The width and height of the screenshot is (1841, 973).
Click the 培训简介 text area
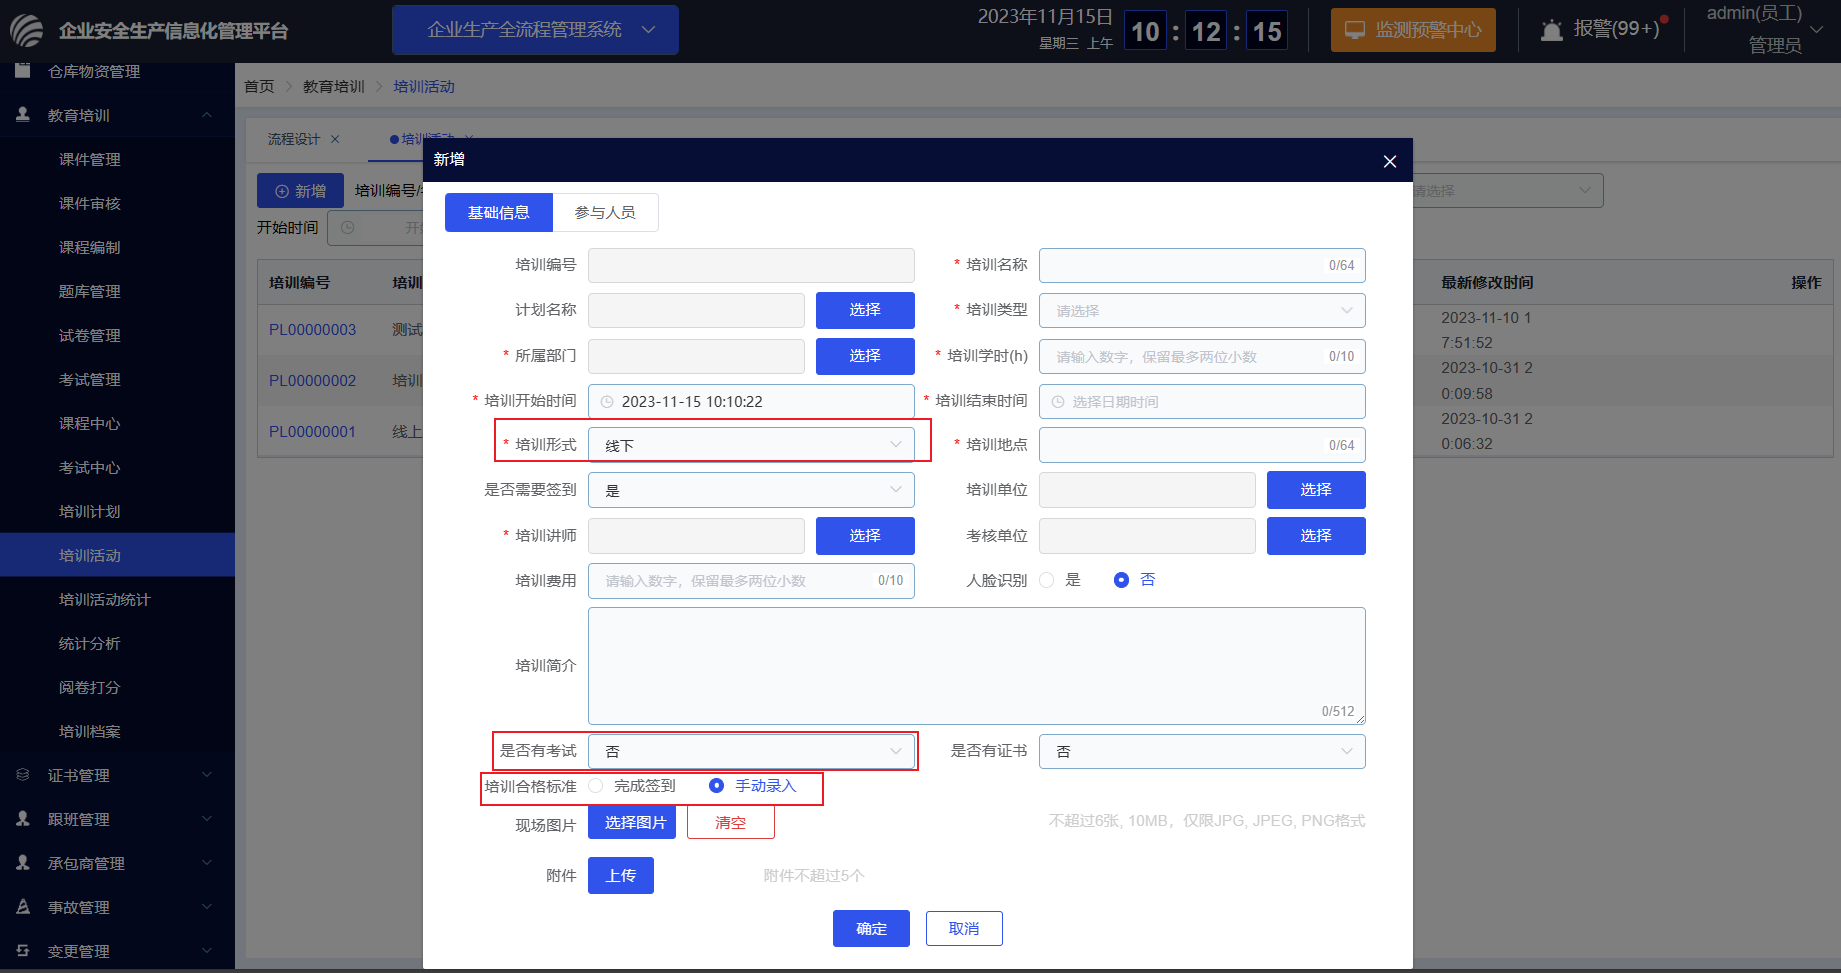(x=977, y=666)
